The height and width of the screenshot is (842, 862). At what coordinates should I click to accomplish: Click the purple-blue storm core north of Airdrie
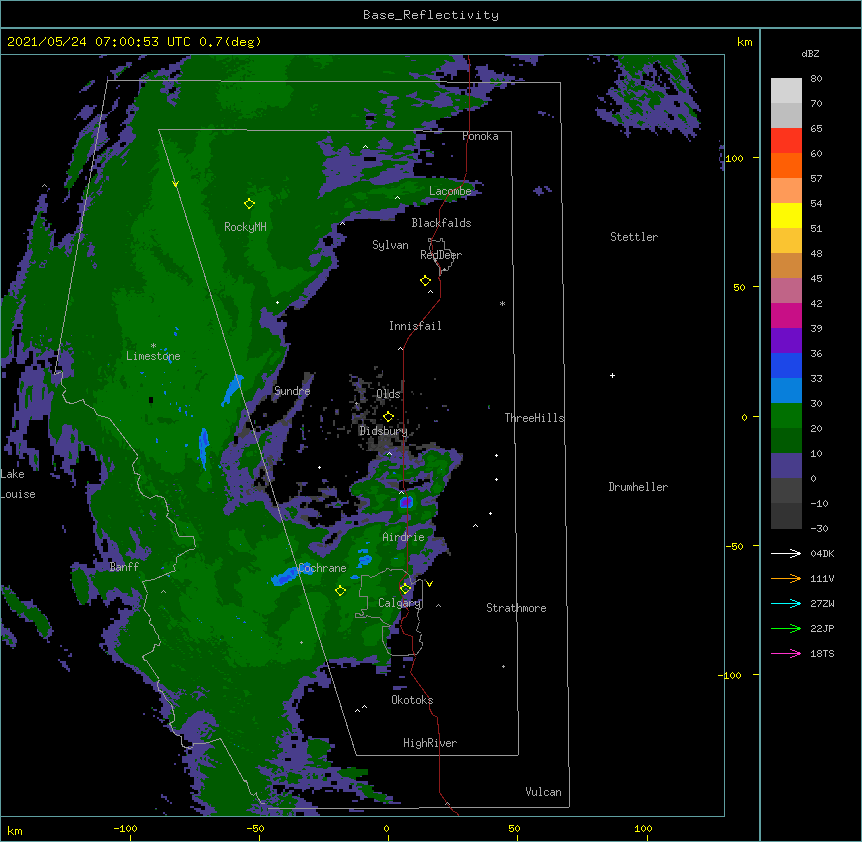pos(406,502)
